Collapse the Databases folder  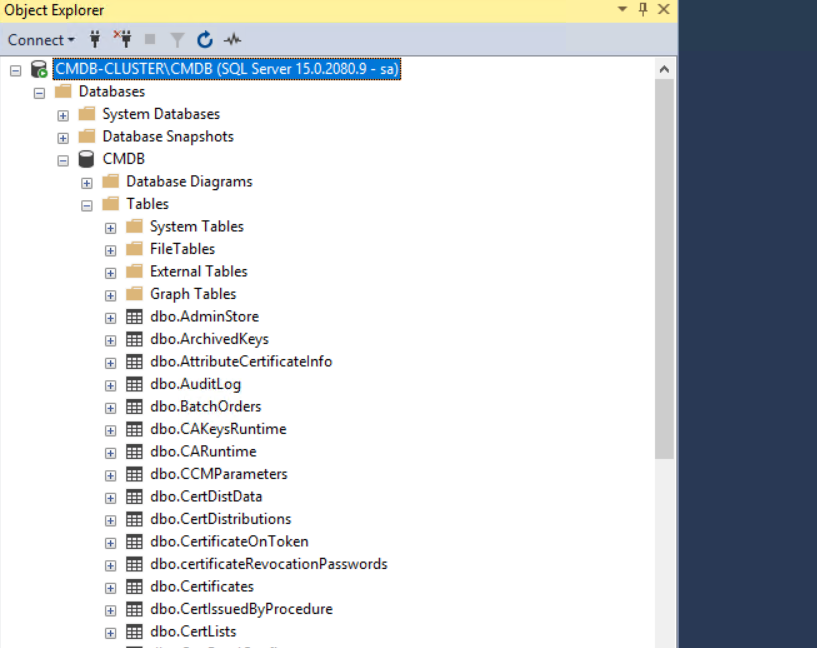(x=39, y=93)
